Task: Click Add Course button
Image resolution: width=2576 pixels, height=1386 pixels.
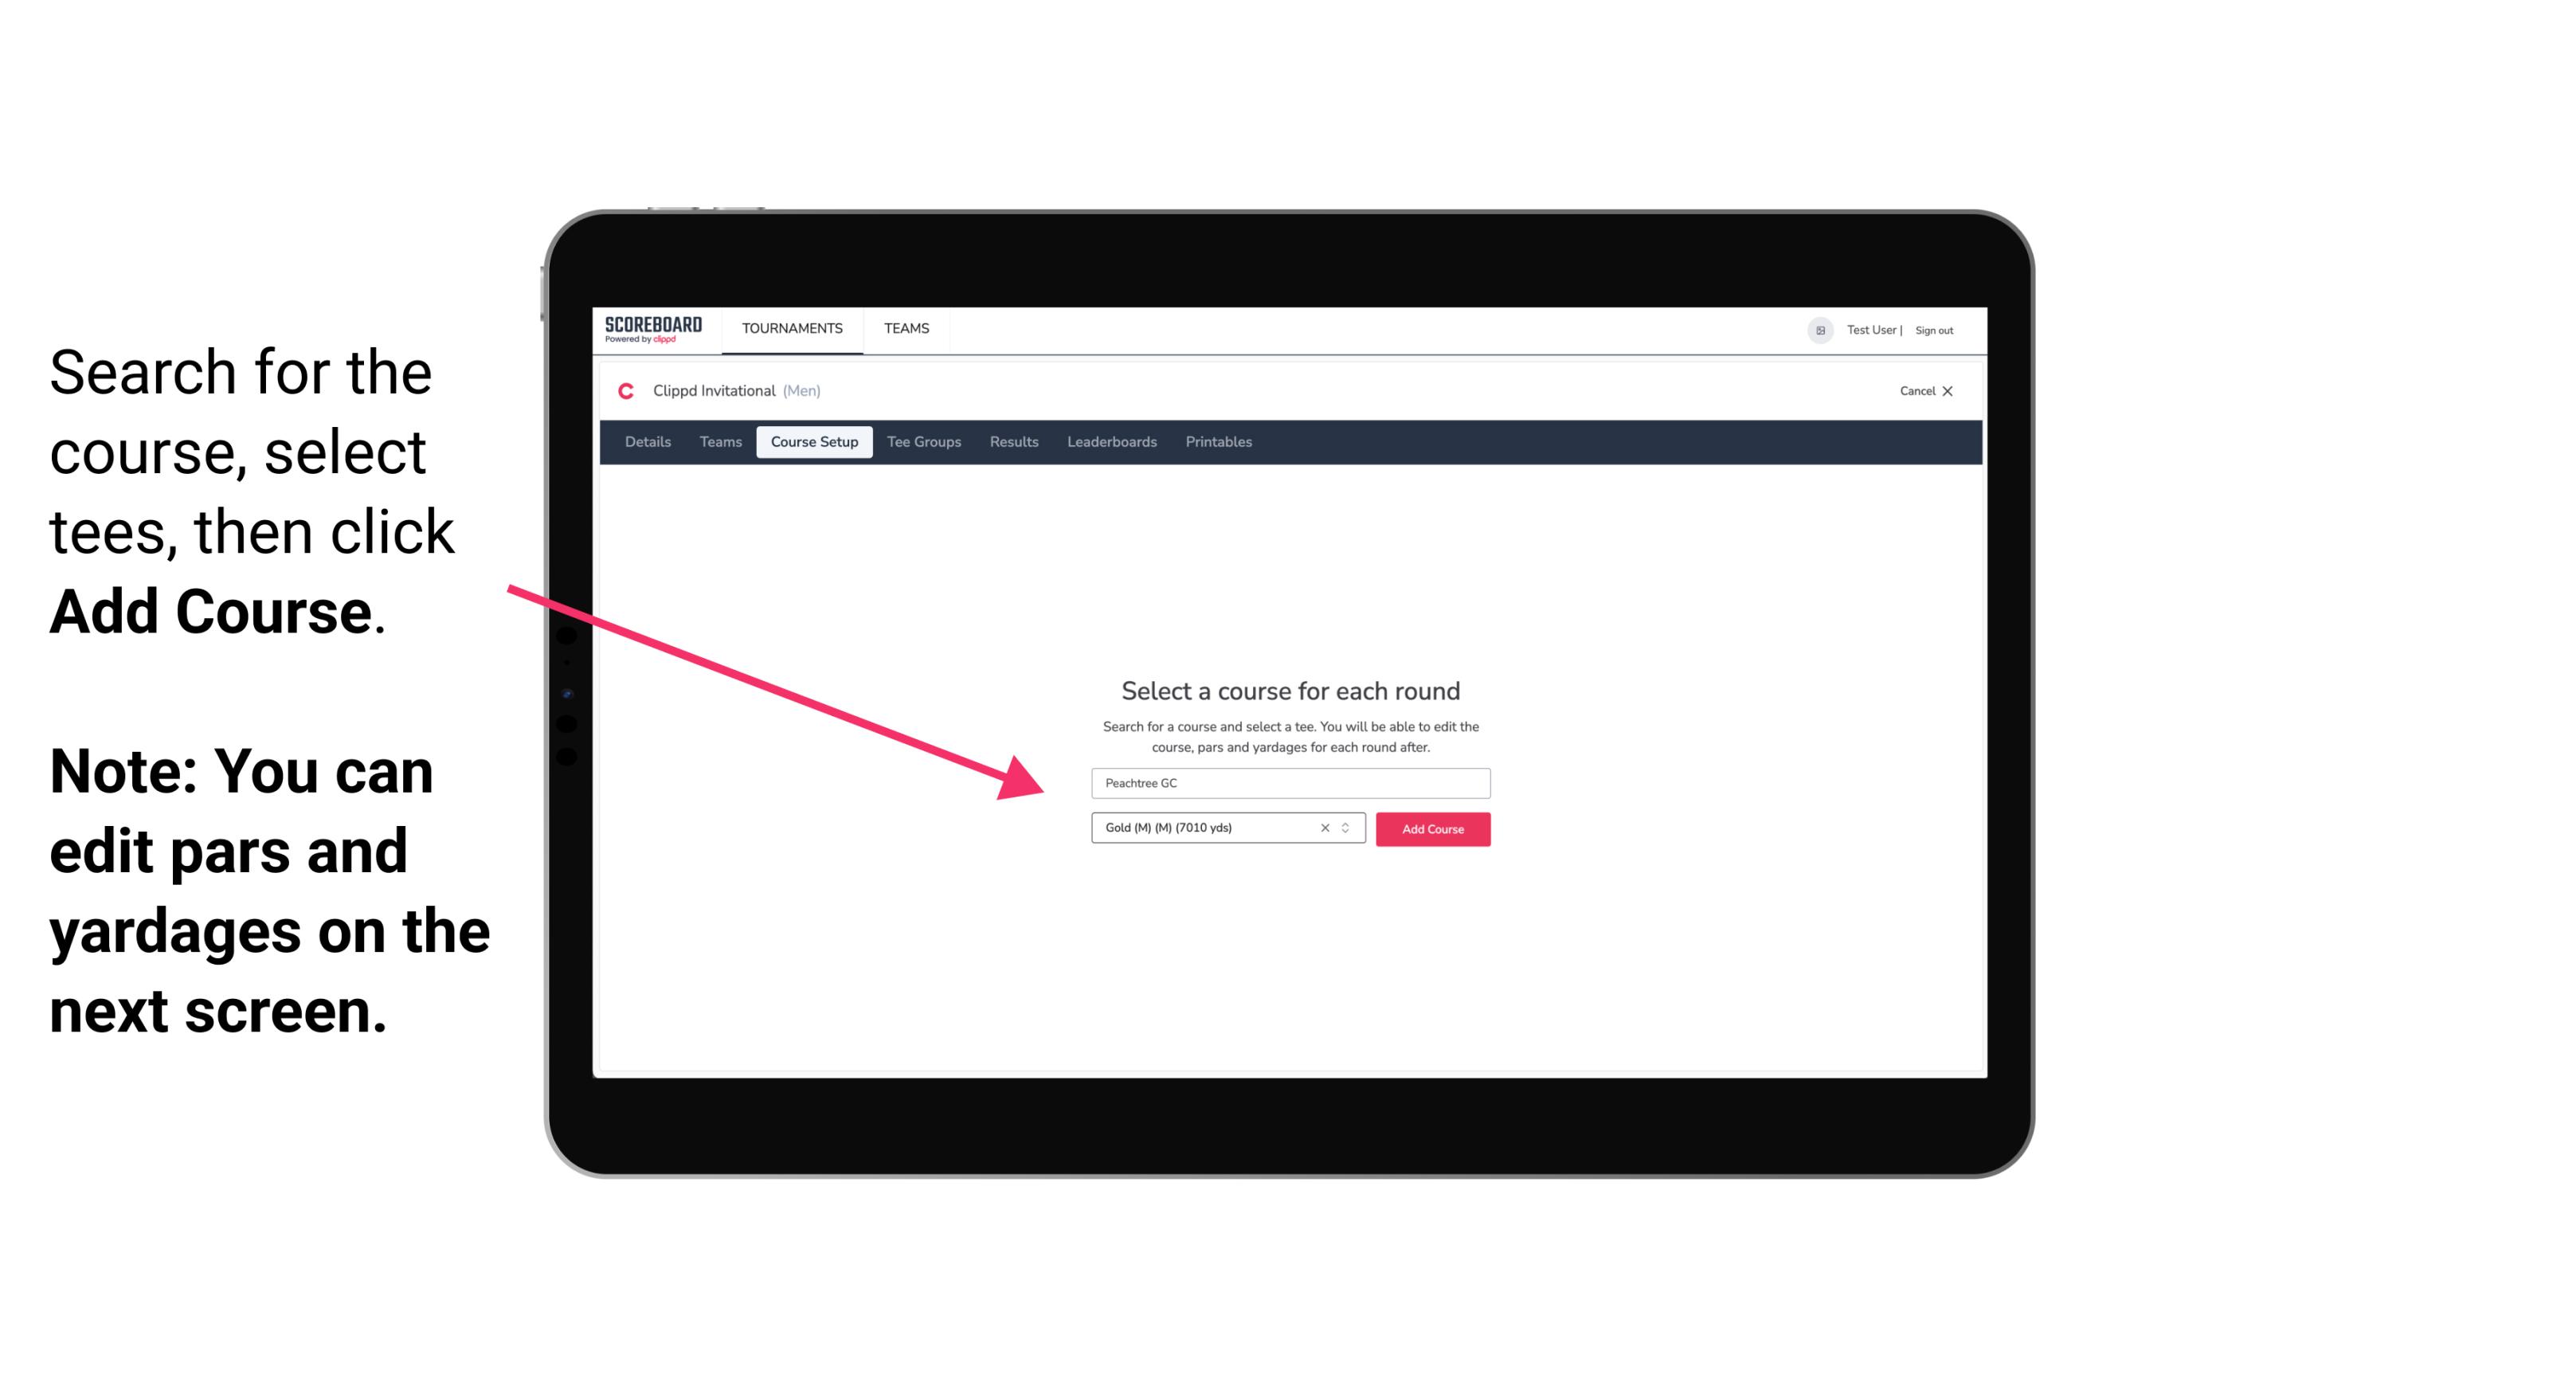Action: point(1431,829)
